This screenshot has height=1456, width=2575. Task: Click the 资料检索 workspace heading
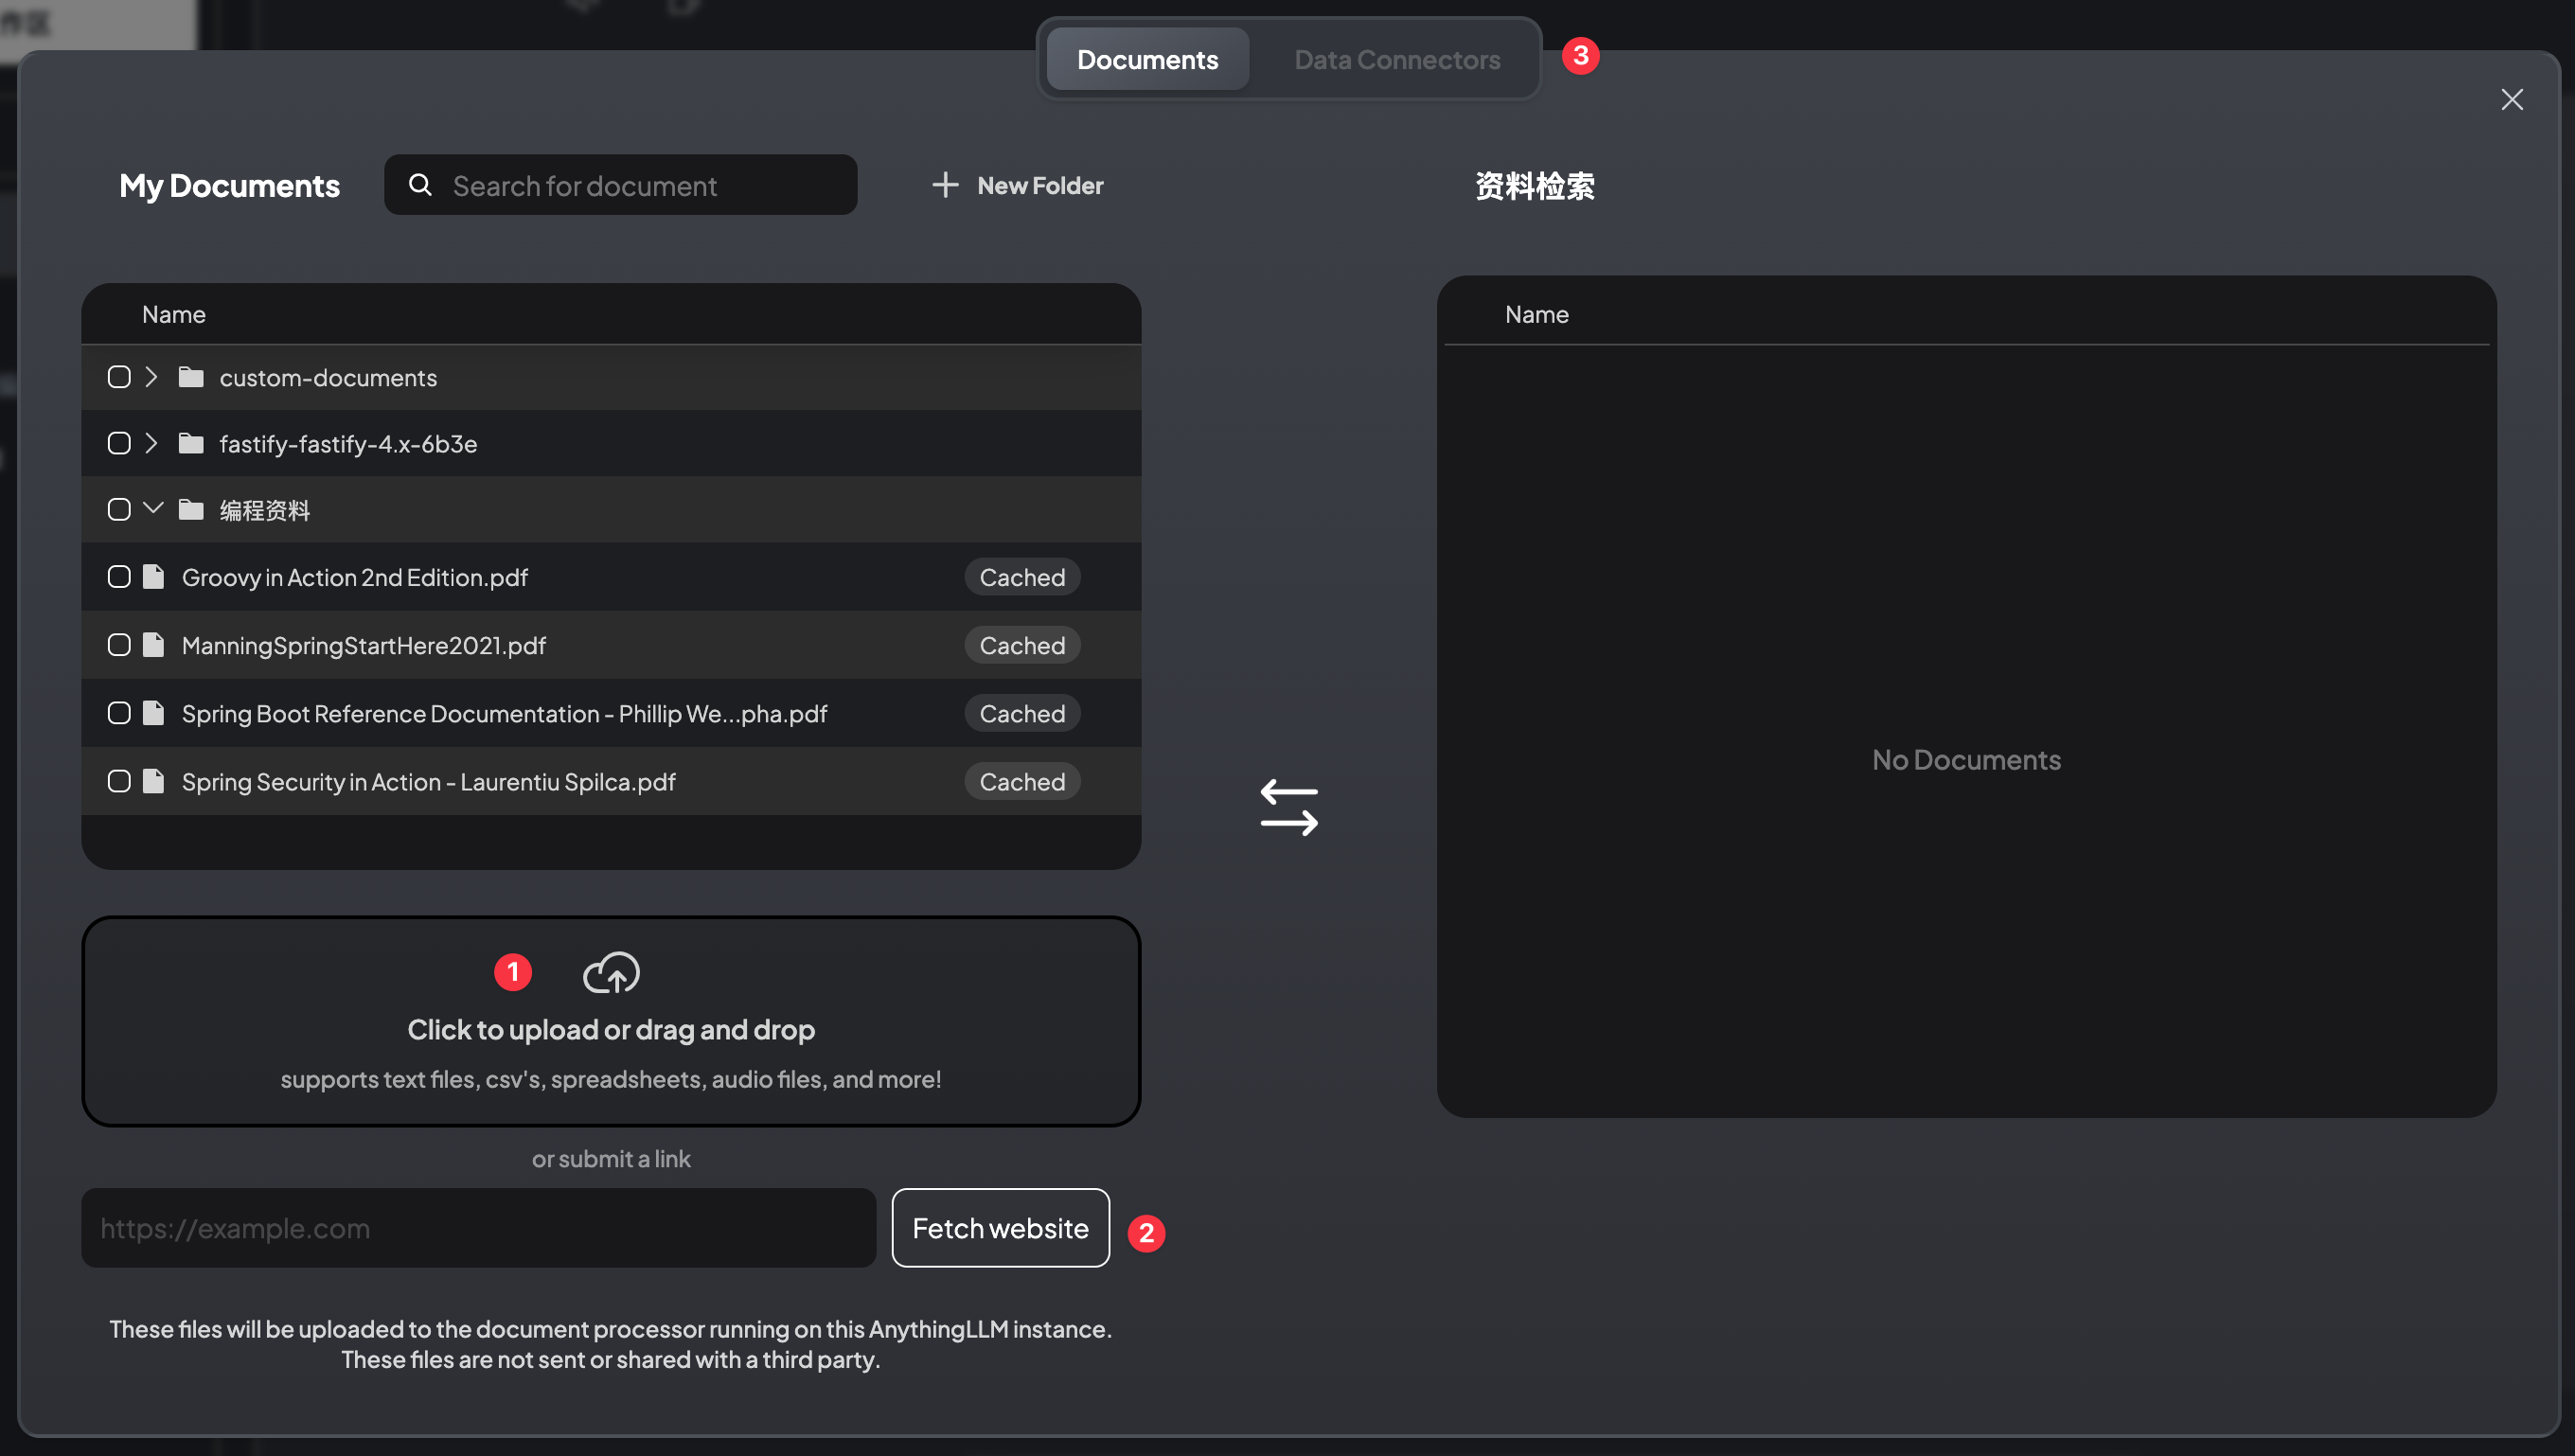point(1534,186)
